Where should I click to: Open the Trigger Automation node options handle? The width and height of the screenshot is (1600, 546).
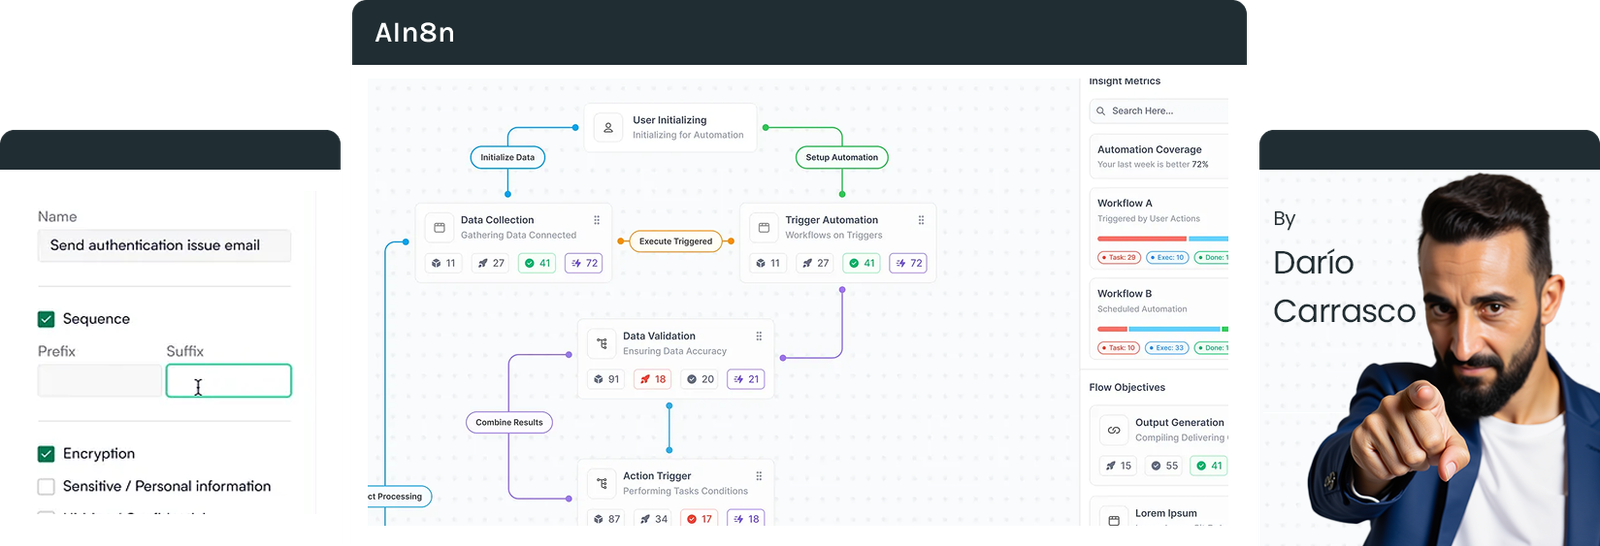tap(921, 220)
